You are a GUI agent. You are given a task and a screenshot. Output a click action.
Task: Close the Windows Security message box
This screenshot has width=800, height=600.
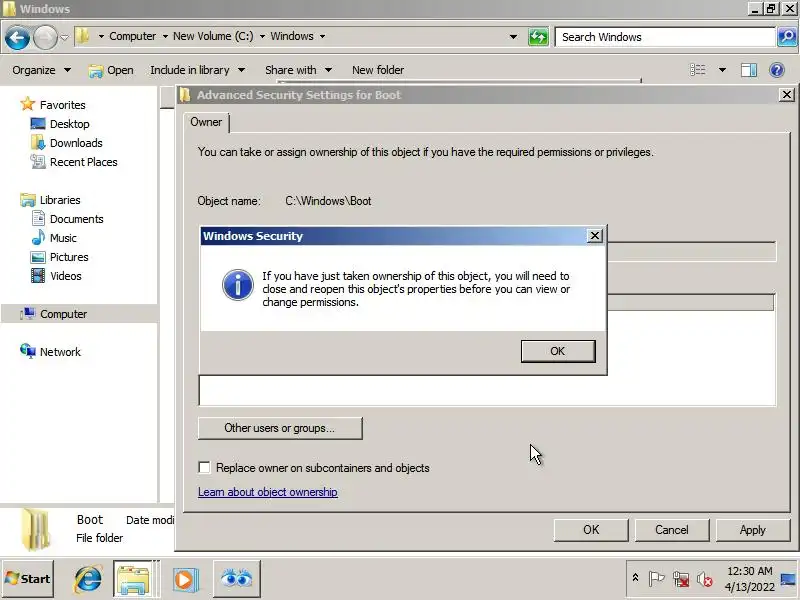[x=594, y=236]
